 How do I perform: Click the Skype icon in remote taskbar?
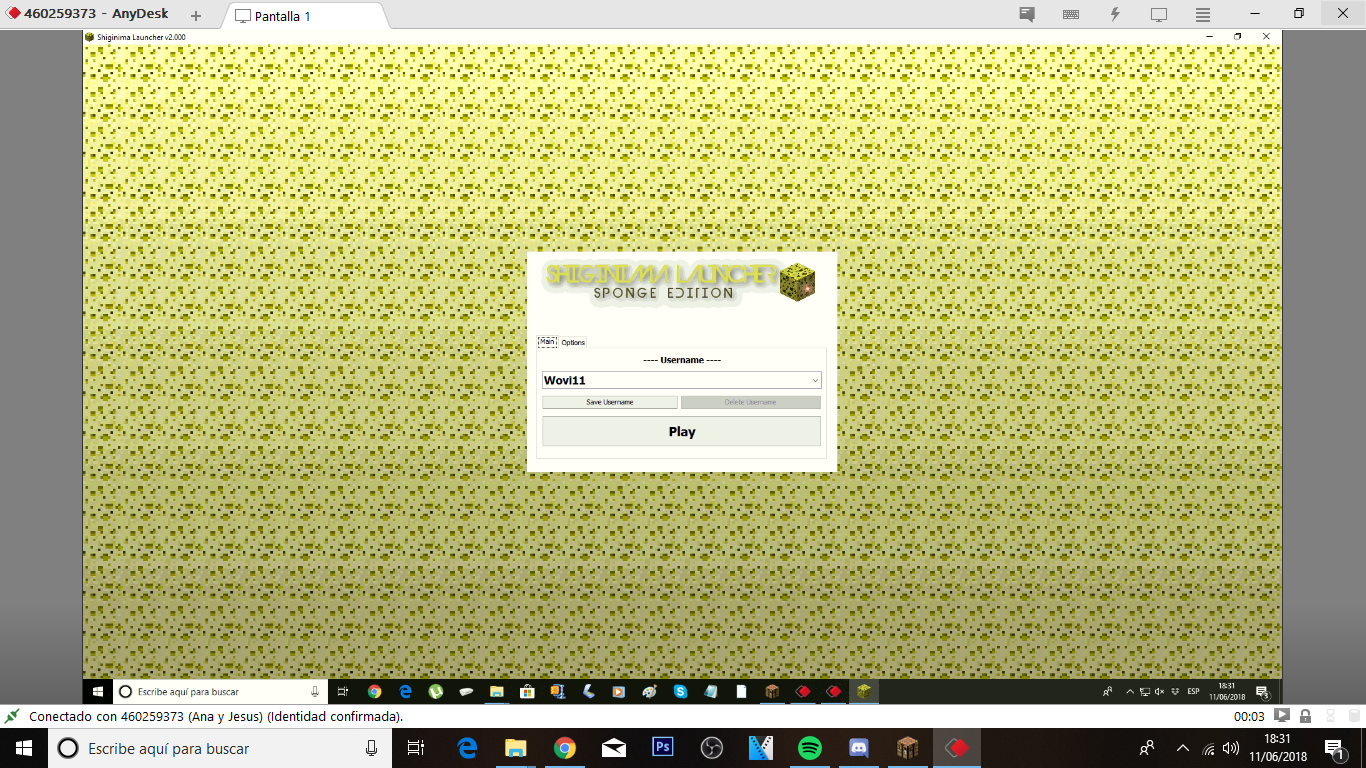coord(680,691)
